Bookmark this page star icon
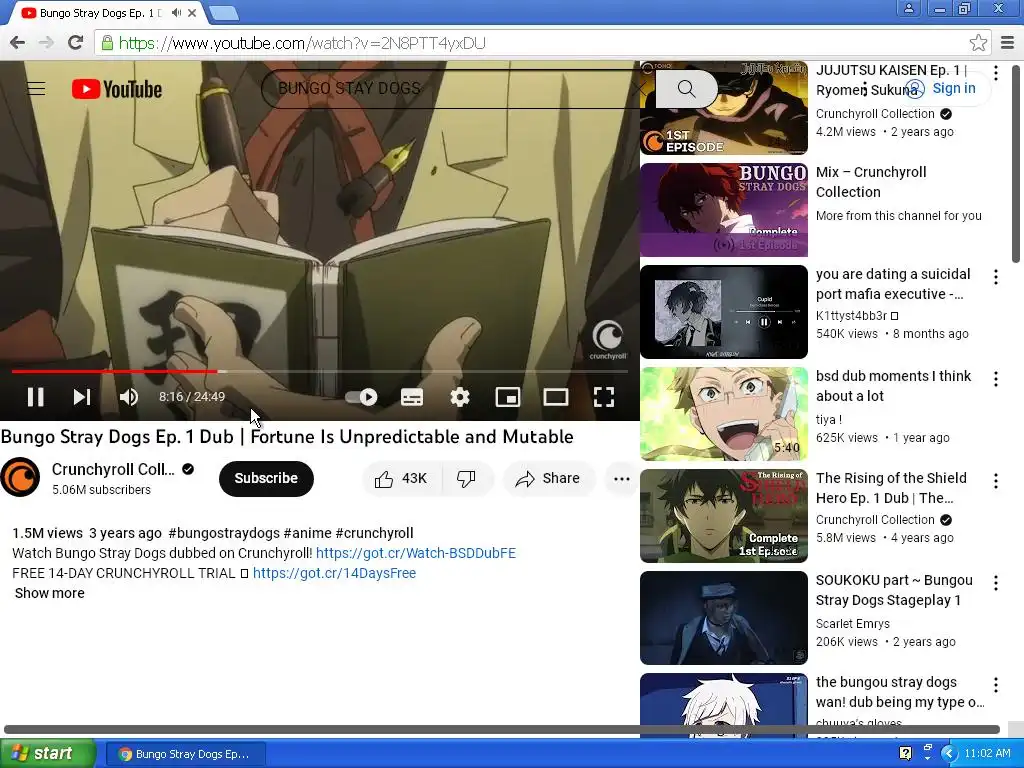The height and width of the screenshot is (768, 1024). click(x=978, y=43)
